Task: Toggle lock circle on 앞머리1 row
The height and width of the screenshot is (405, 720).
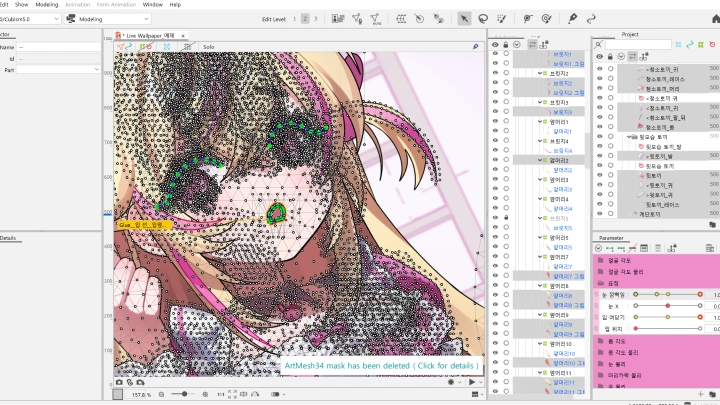Action: coord(506,121)
